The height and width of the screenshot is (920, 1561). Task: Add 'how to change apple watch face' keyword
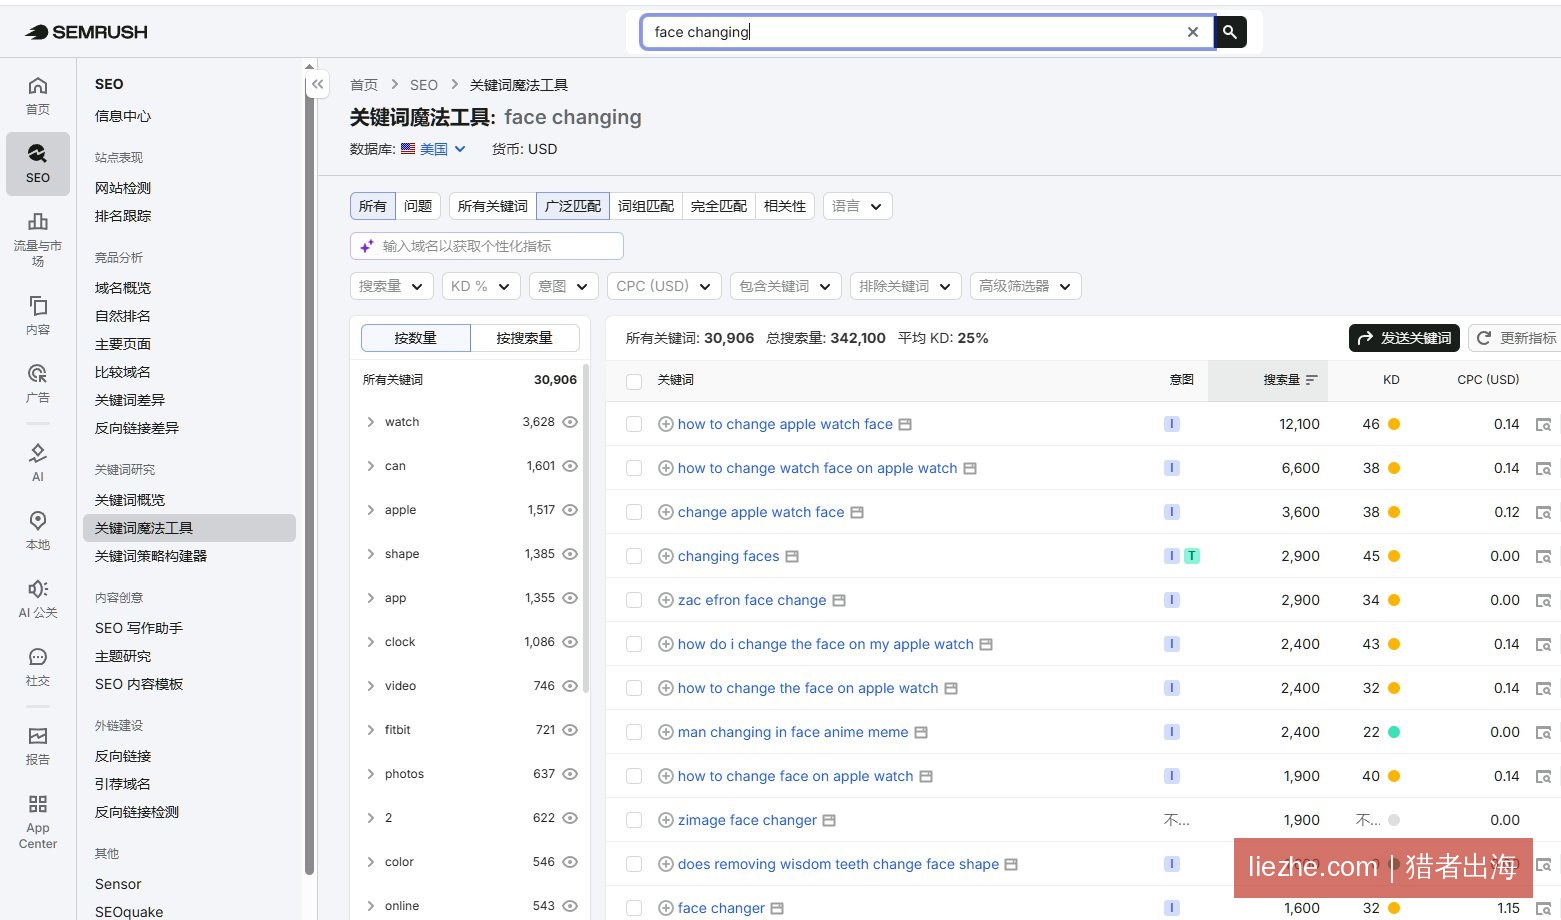665,424
